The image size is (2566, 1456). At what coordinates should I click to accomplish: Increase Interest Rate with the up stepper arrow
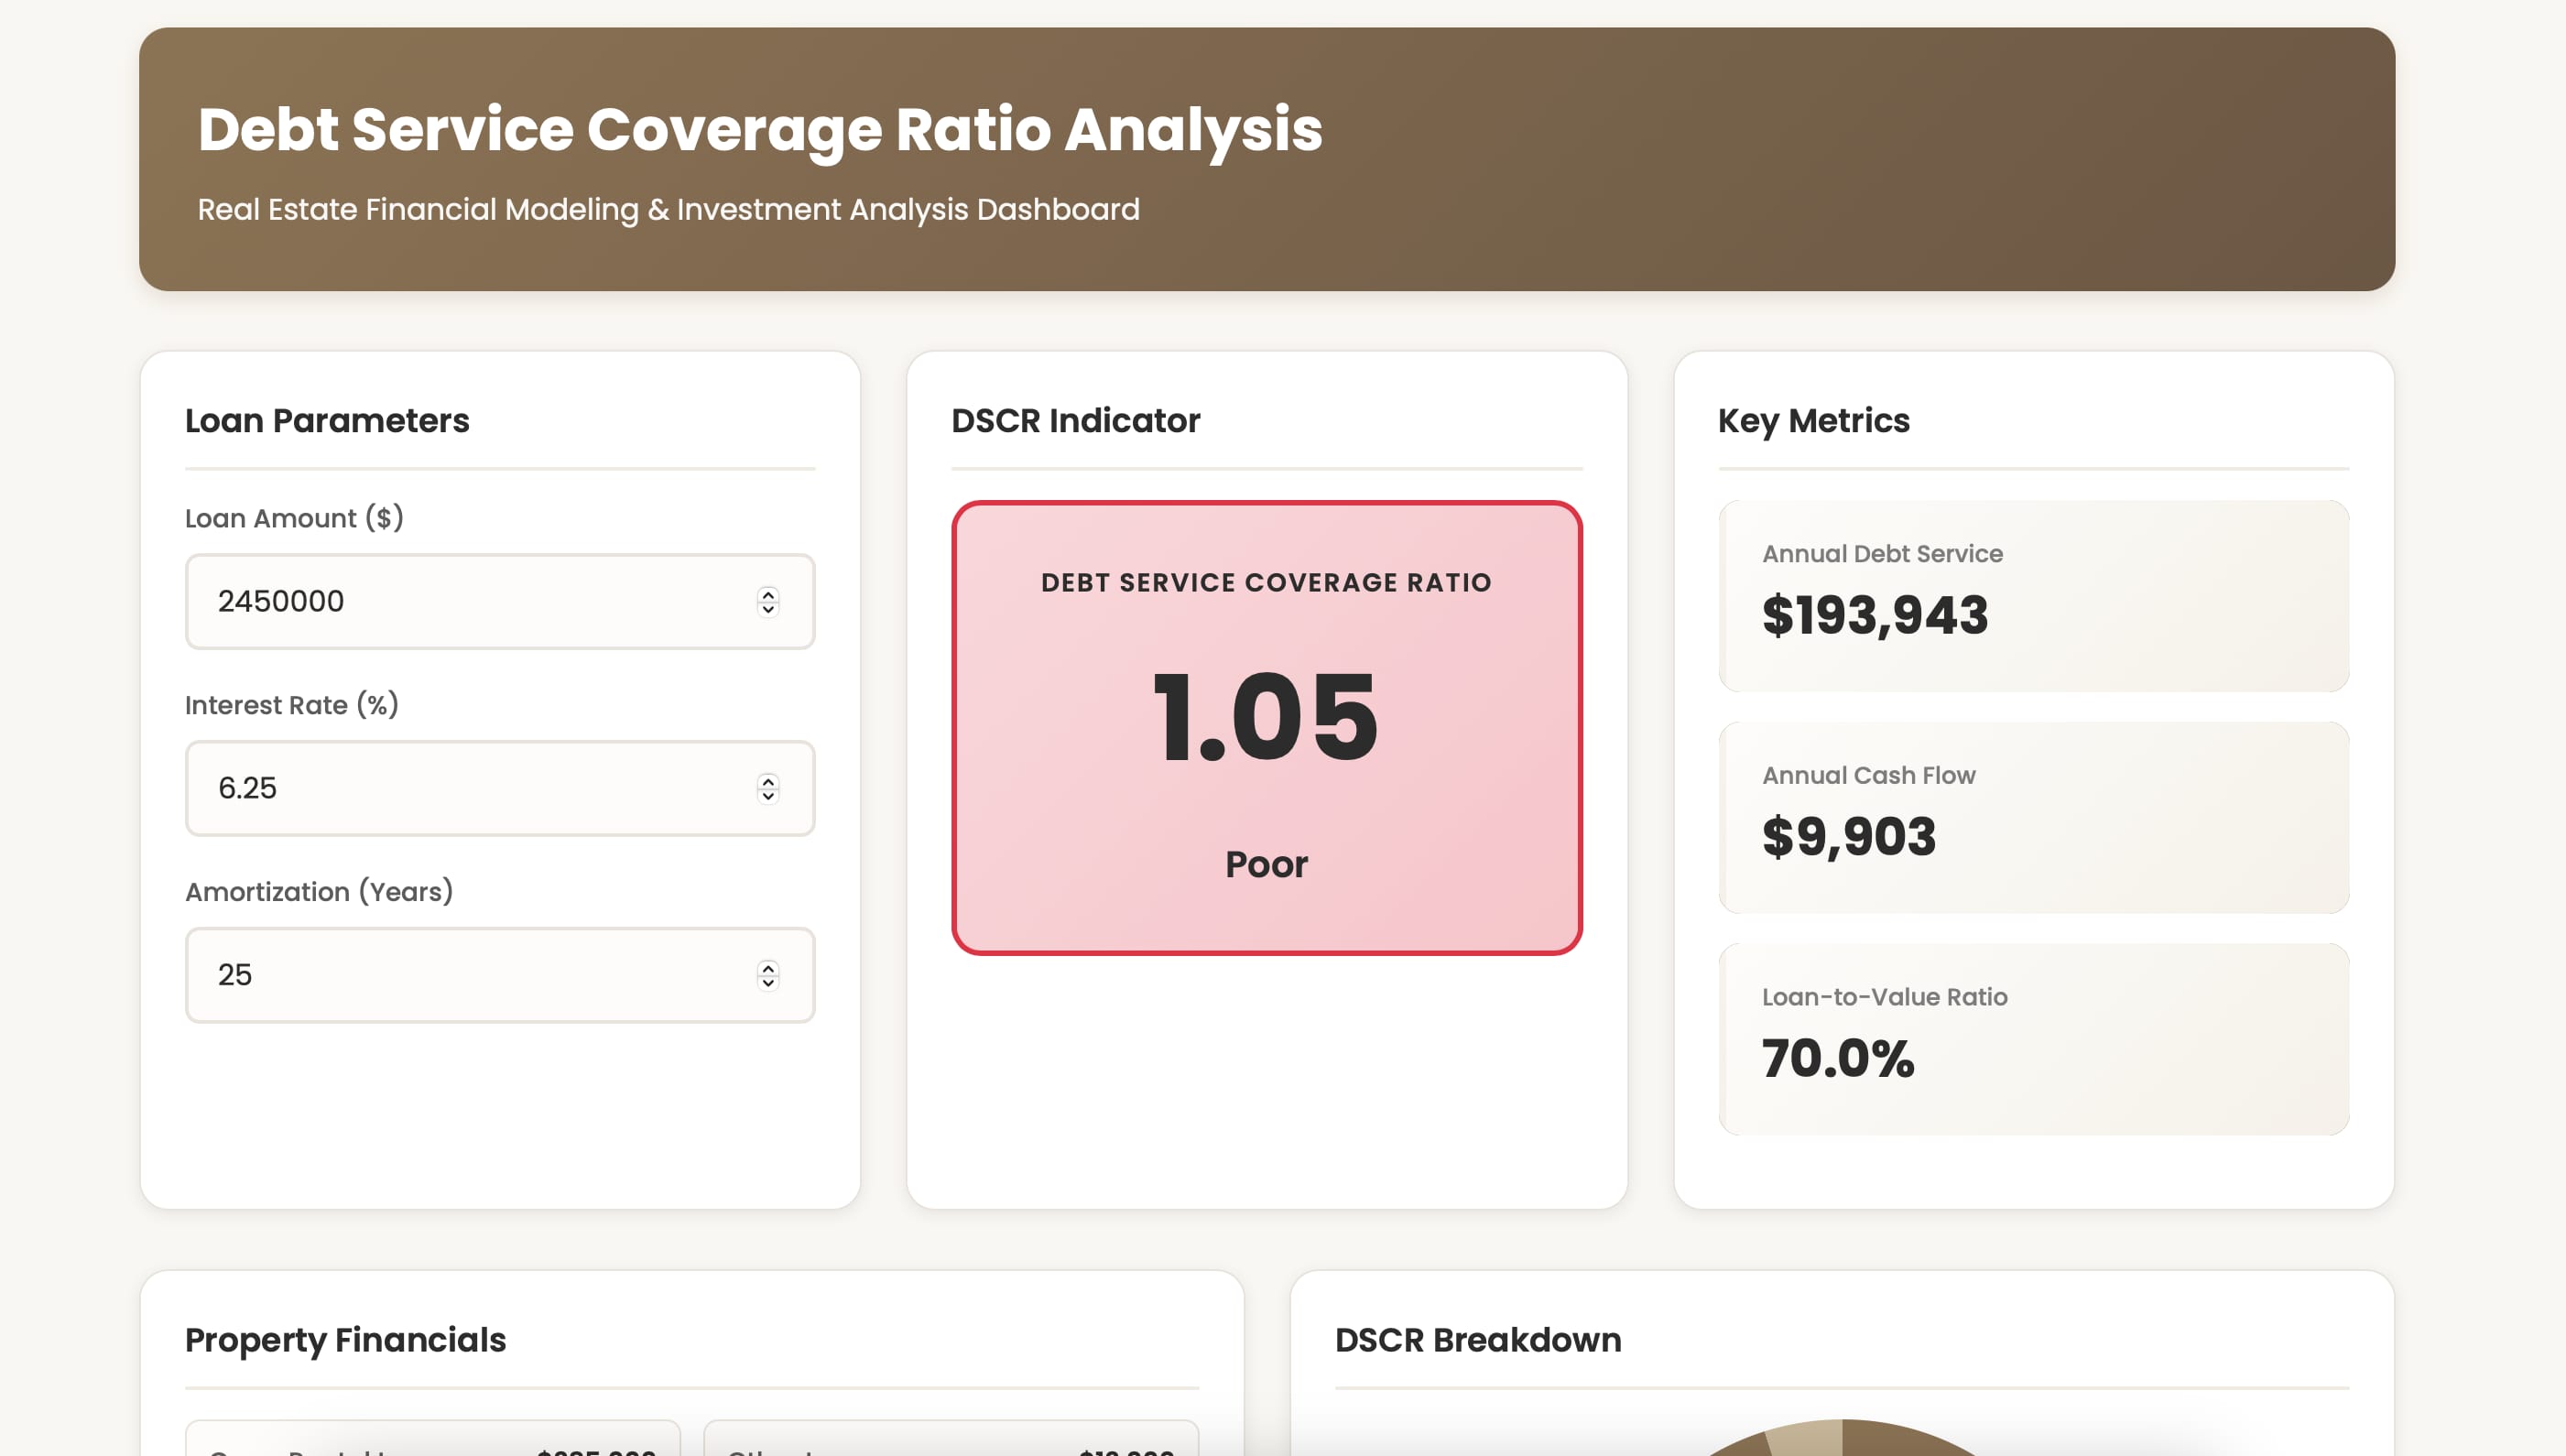768,781
